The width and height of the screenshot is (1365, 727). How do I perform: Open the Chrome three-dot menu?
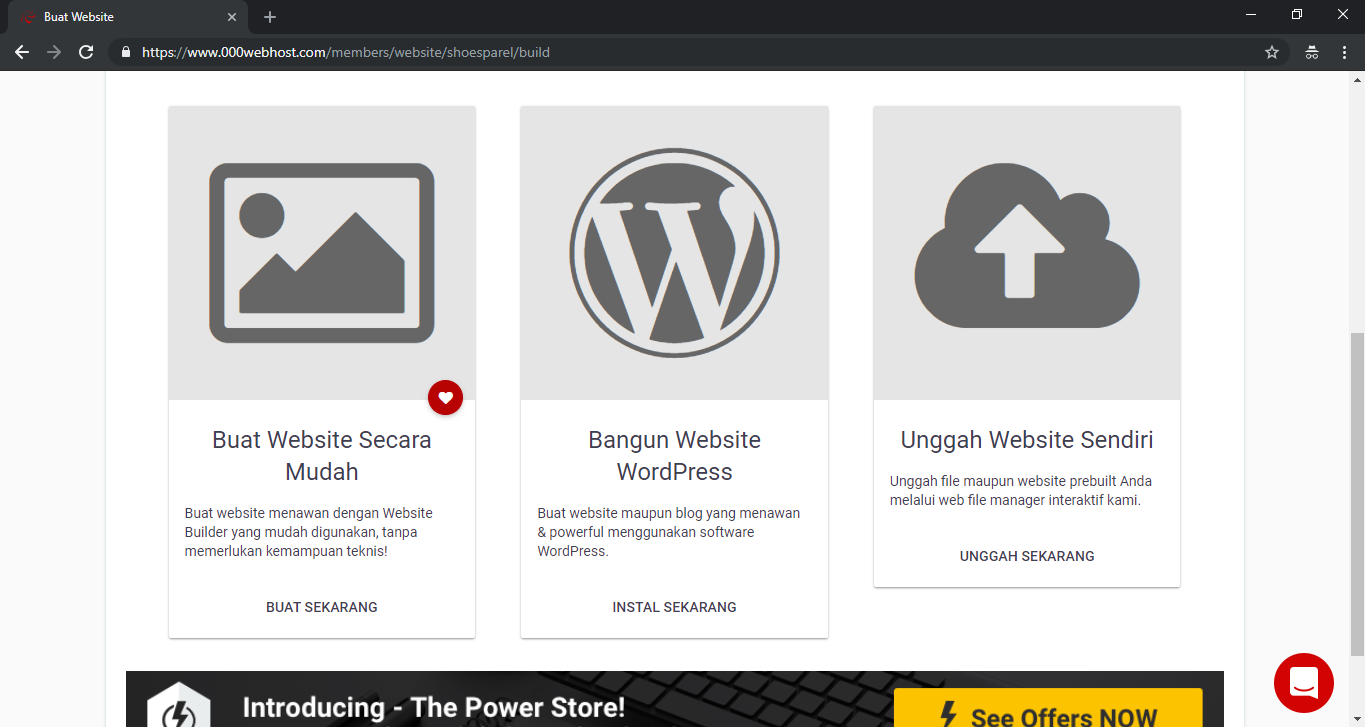click(1344, 52)
